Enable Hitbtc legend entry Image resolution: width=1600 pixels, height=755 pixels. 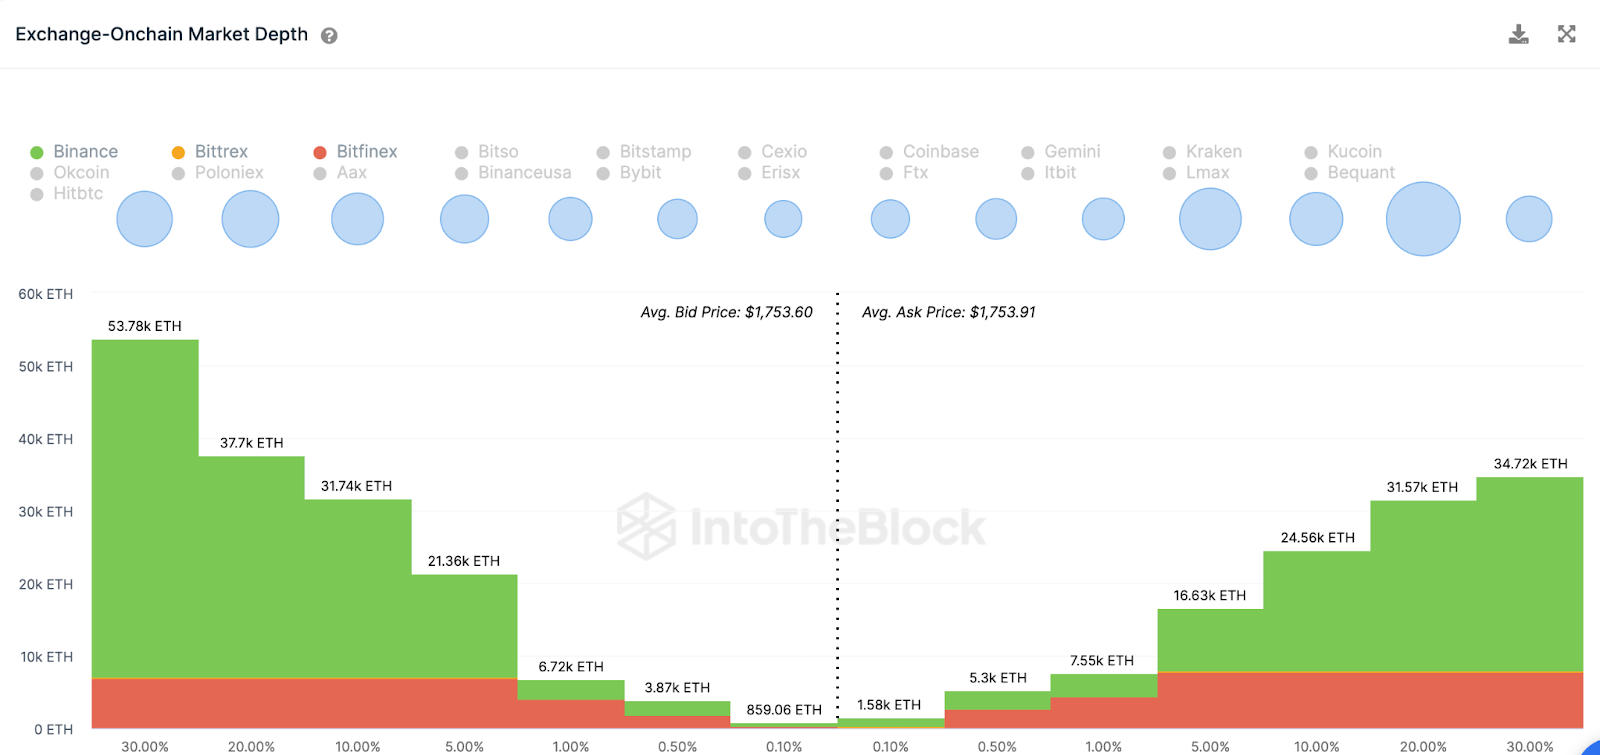(x=66, y=194)
